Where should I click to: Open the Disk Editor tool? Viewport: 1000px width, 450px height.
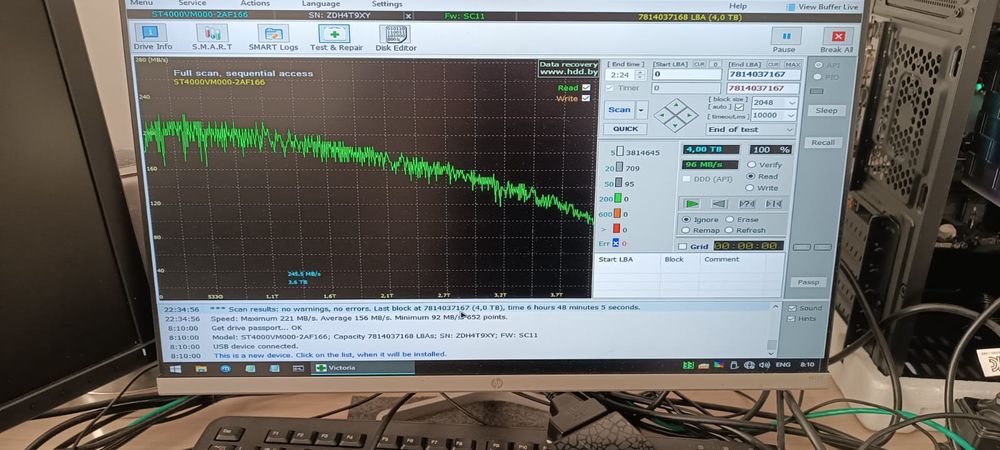tap(395, 38)
